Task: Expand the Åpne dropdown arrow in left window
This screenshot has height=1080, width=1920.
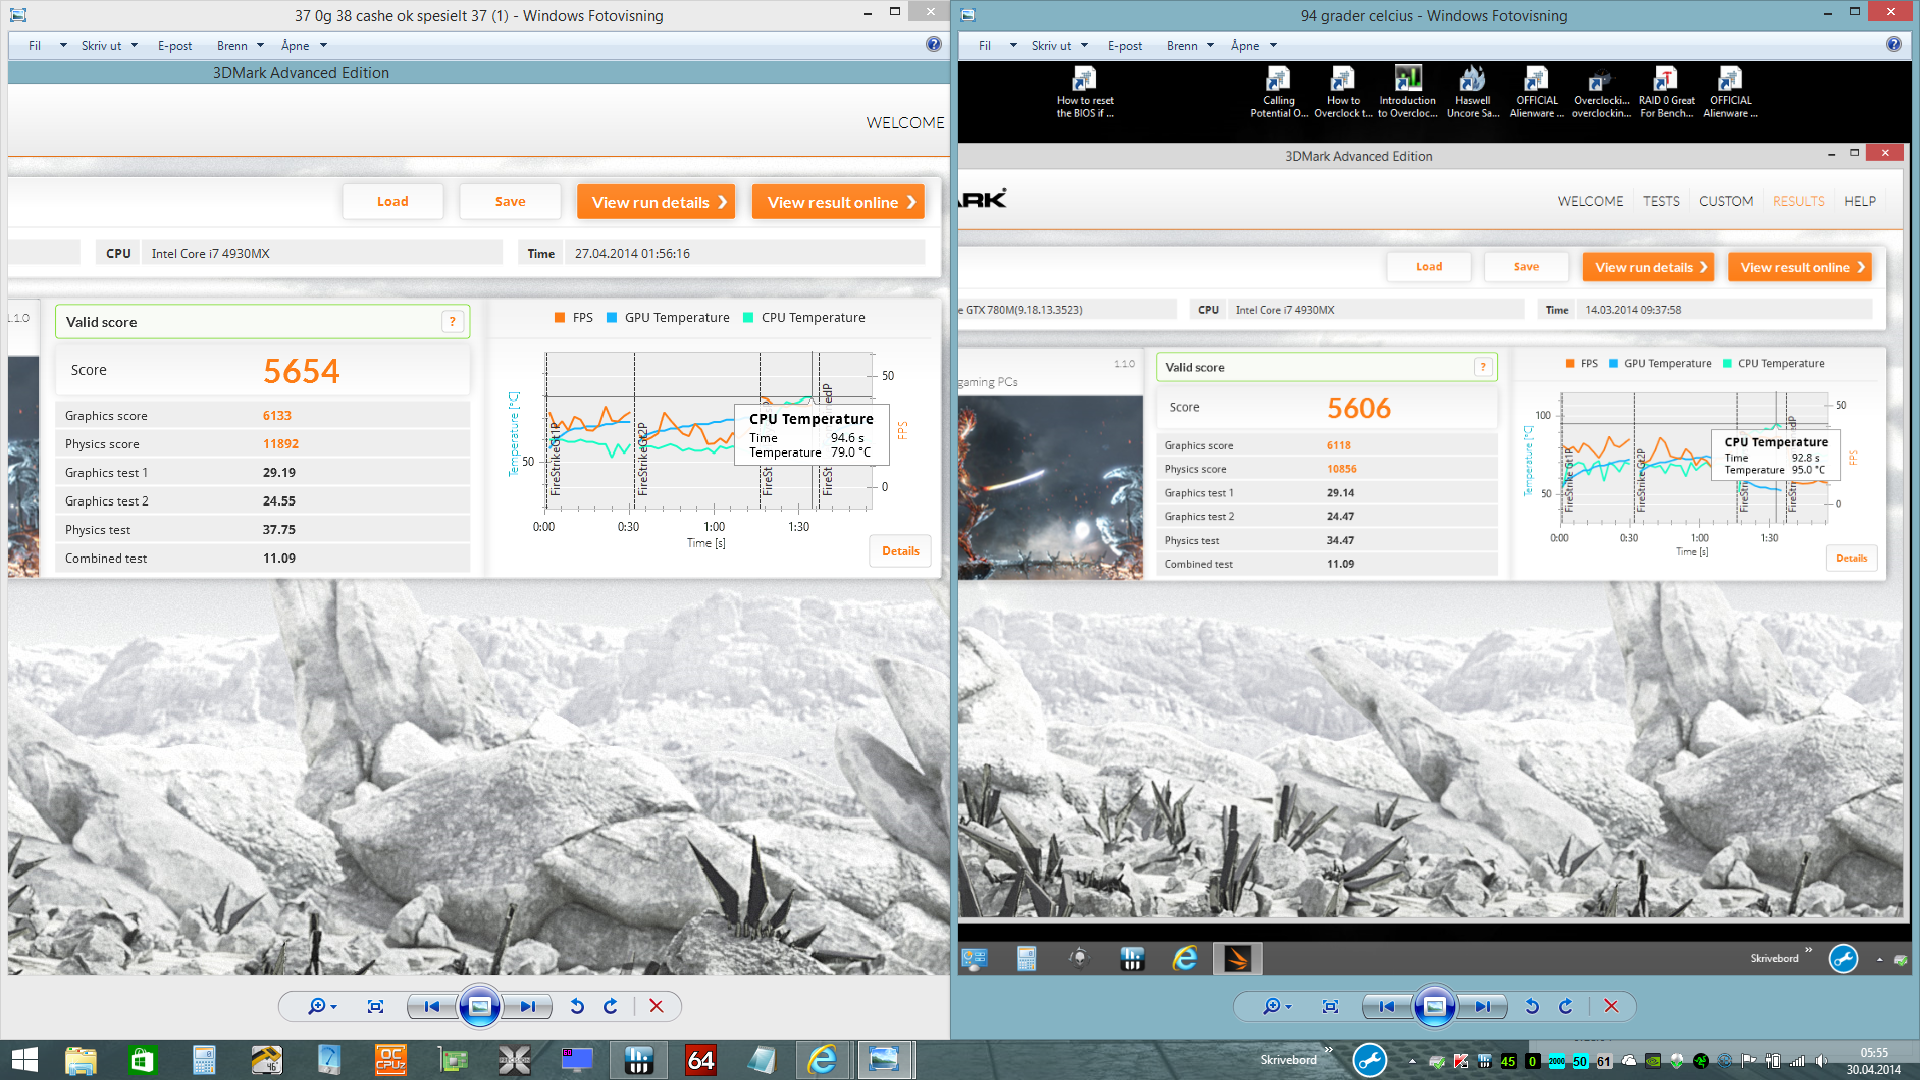Action: click(323, 46)
